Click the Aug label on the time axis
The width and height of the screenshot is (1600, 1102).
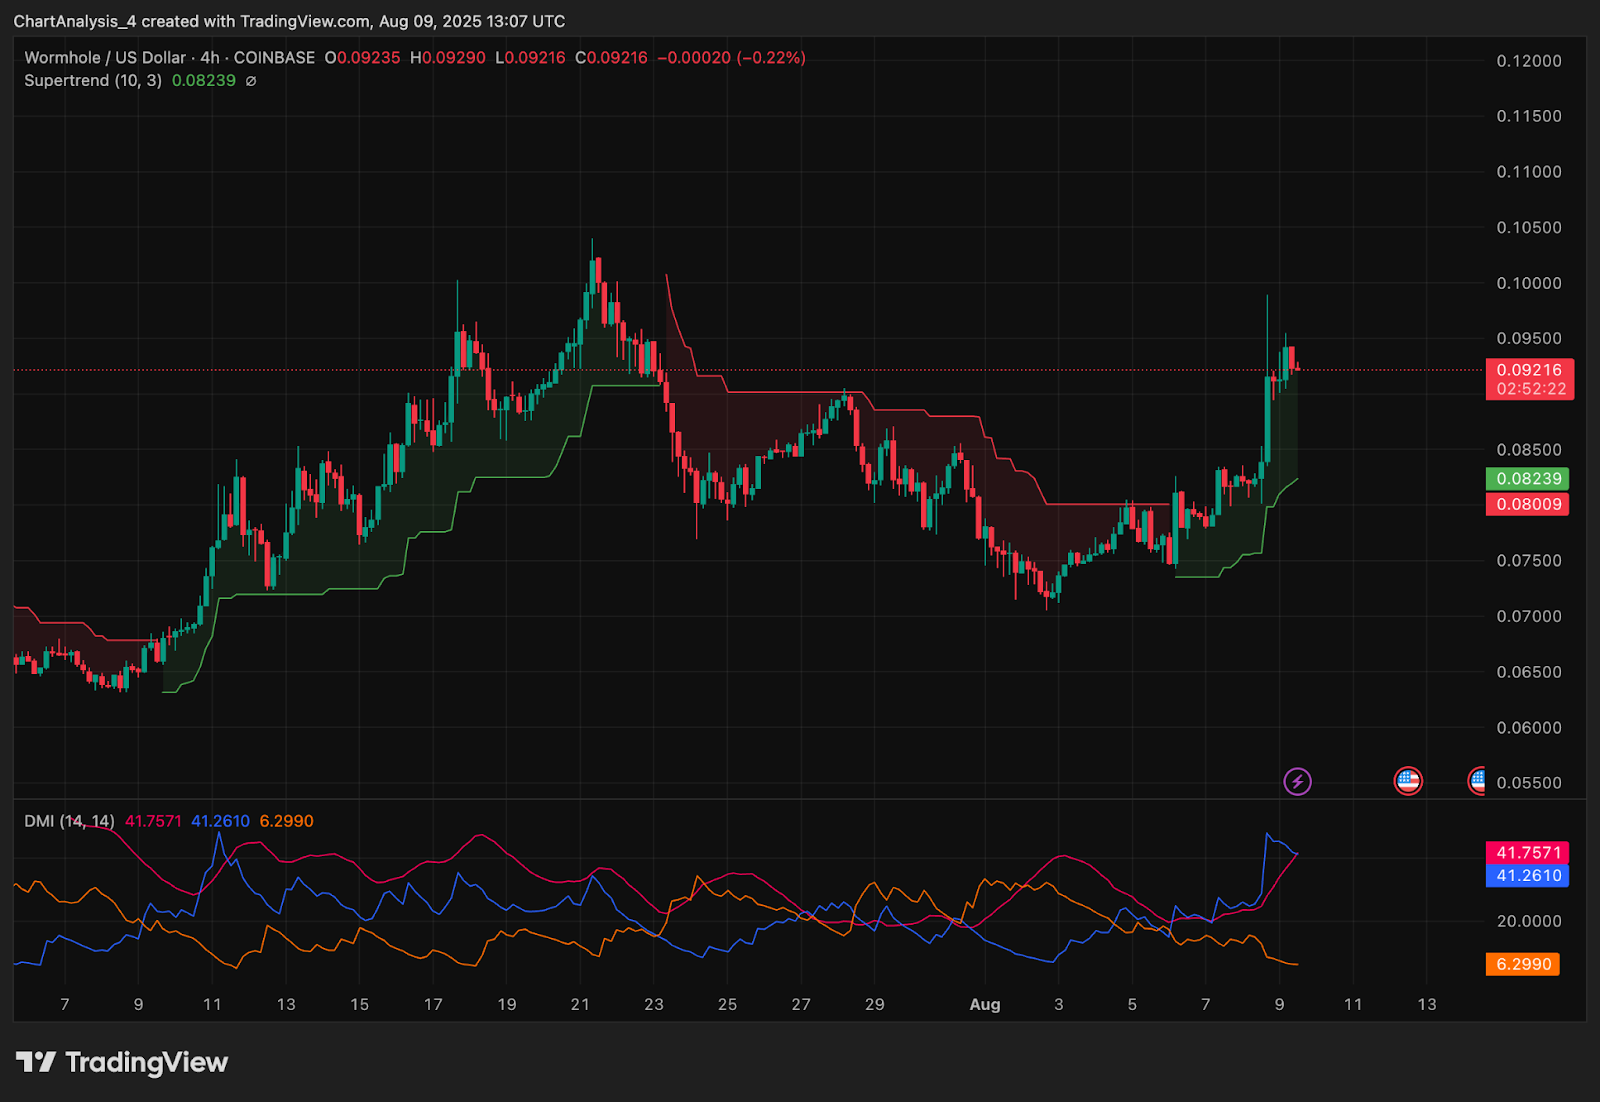pyautogui.click(x=985, y=1004)
